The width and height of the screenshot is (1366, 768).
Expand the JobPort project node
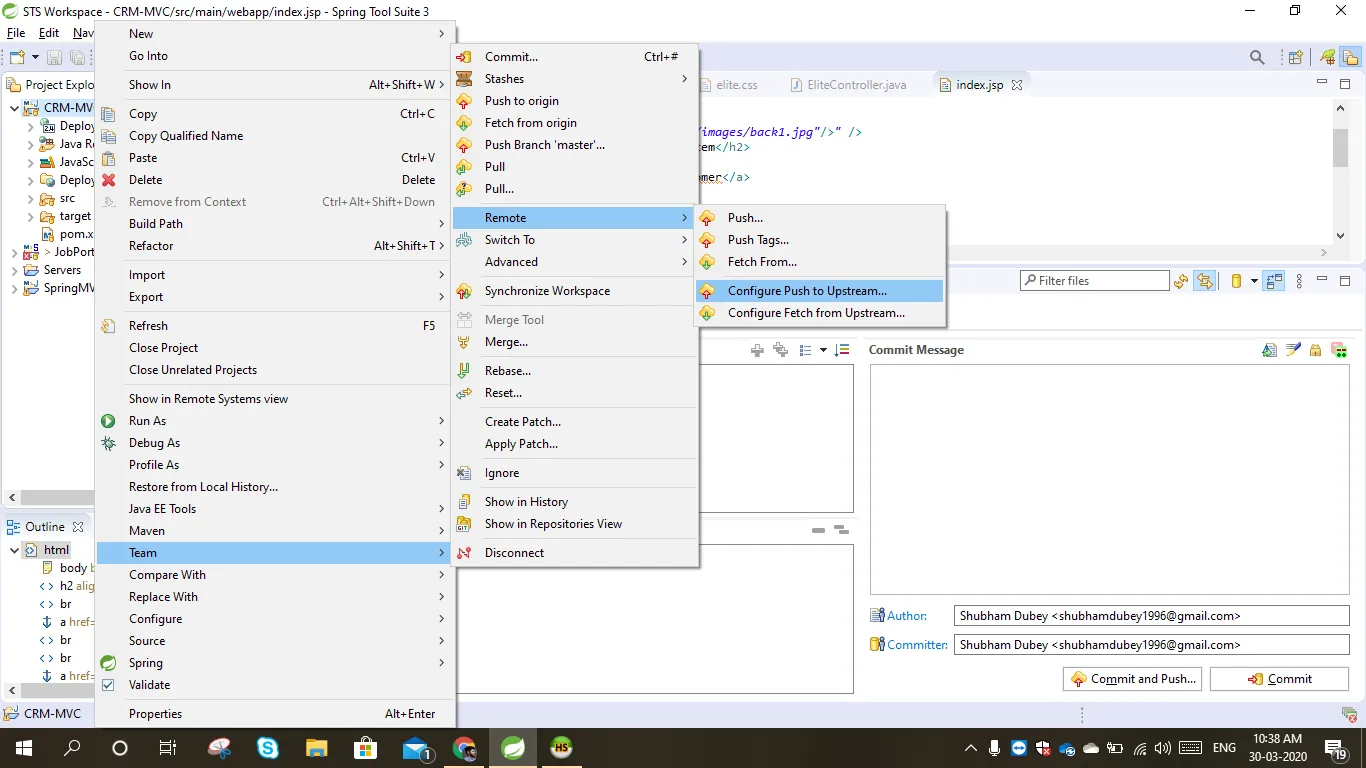tap(14, 252)
